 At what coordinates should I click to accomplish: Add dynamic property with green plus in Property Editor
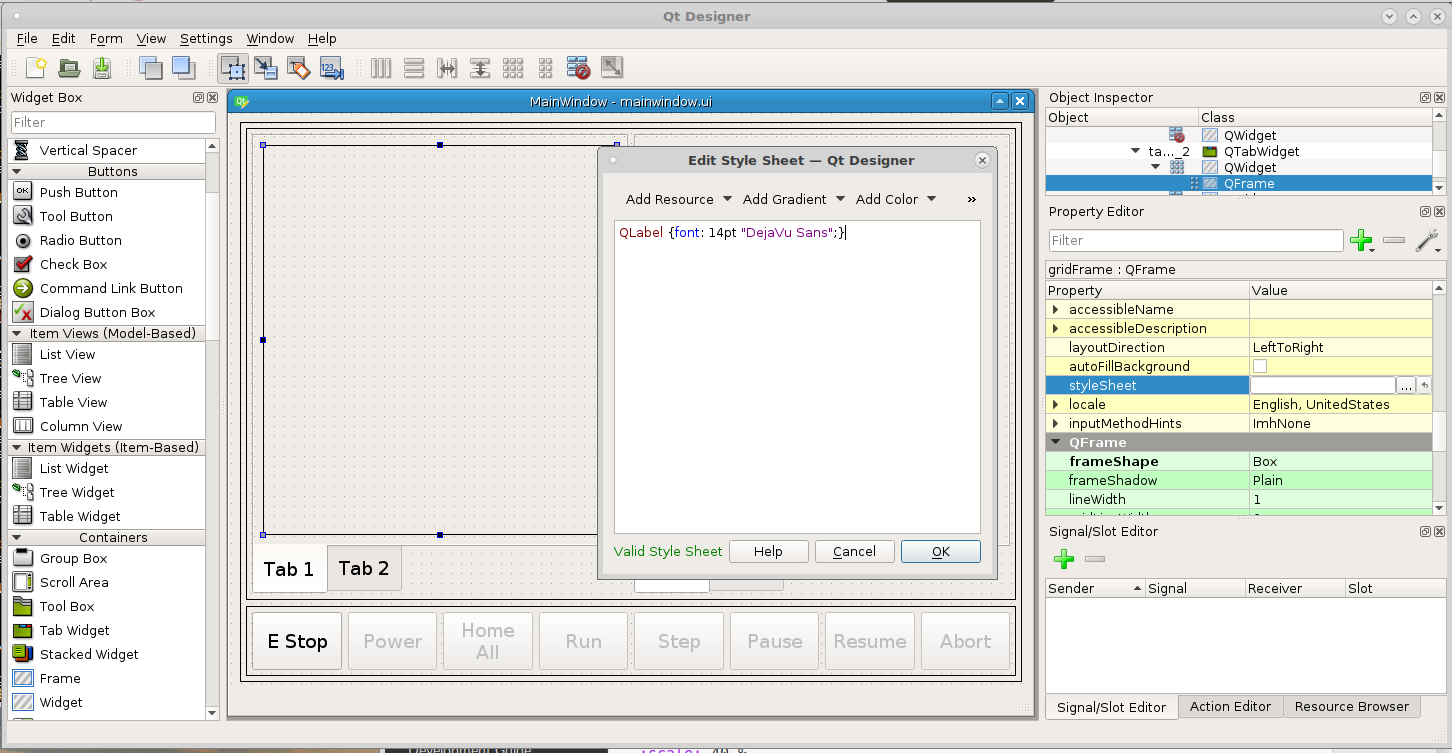(1361, 240)
